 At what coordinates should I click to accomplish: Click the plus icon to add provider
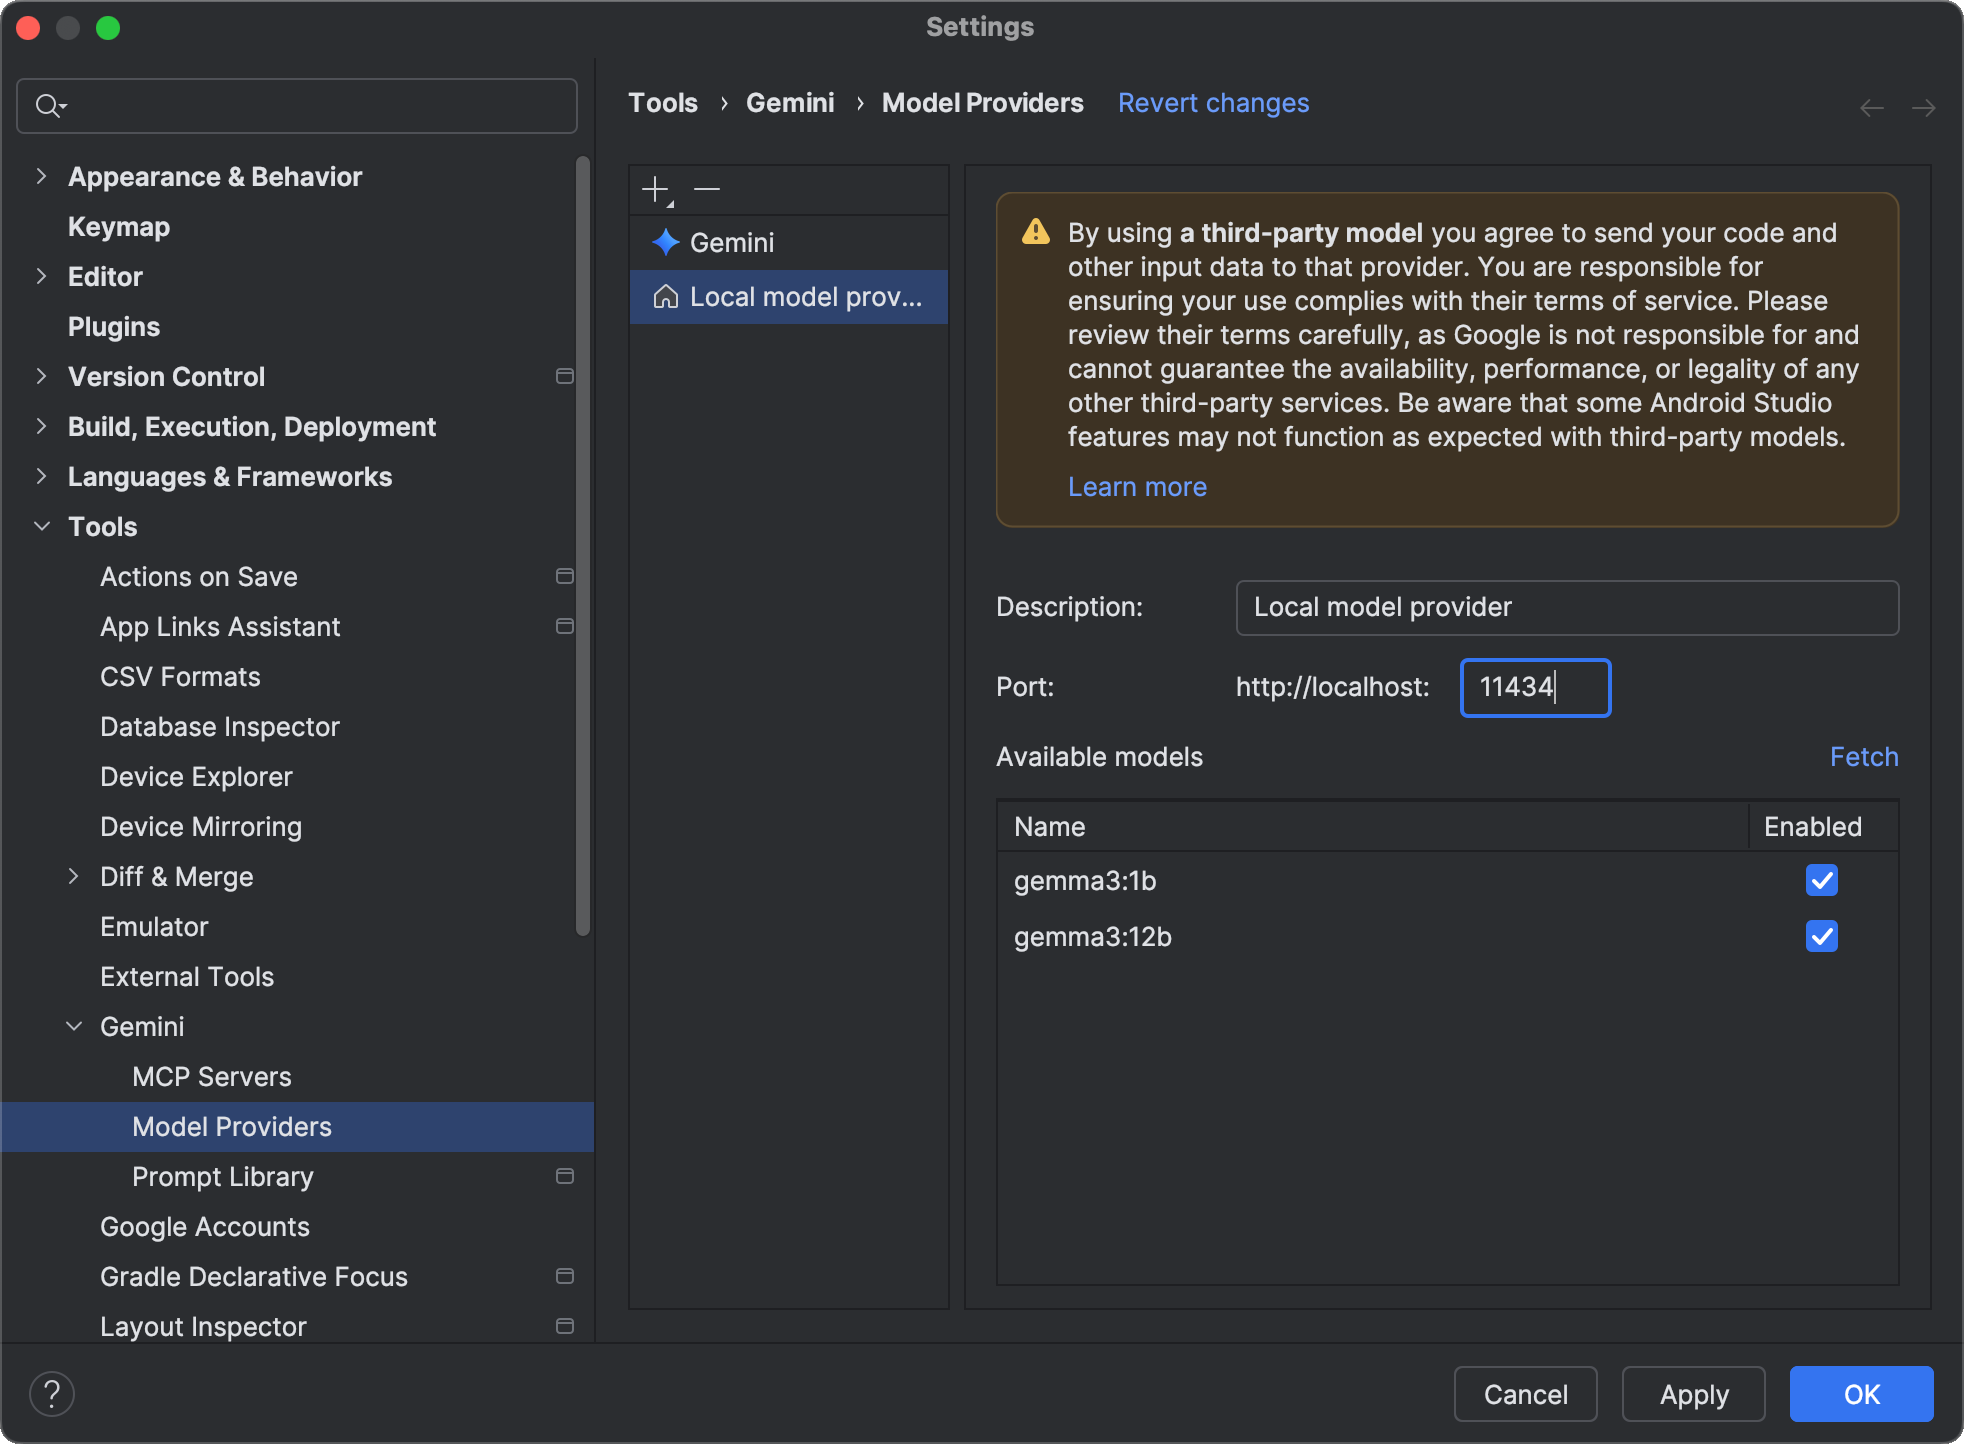point(656,189)
